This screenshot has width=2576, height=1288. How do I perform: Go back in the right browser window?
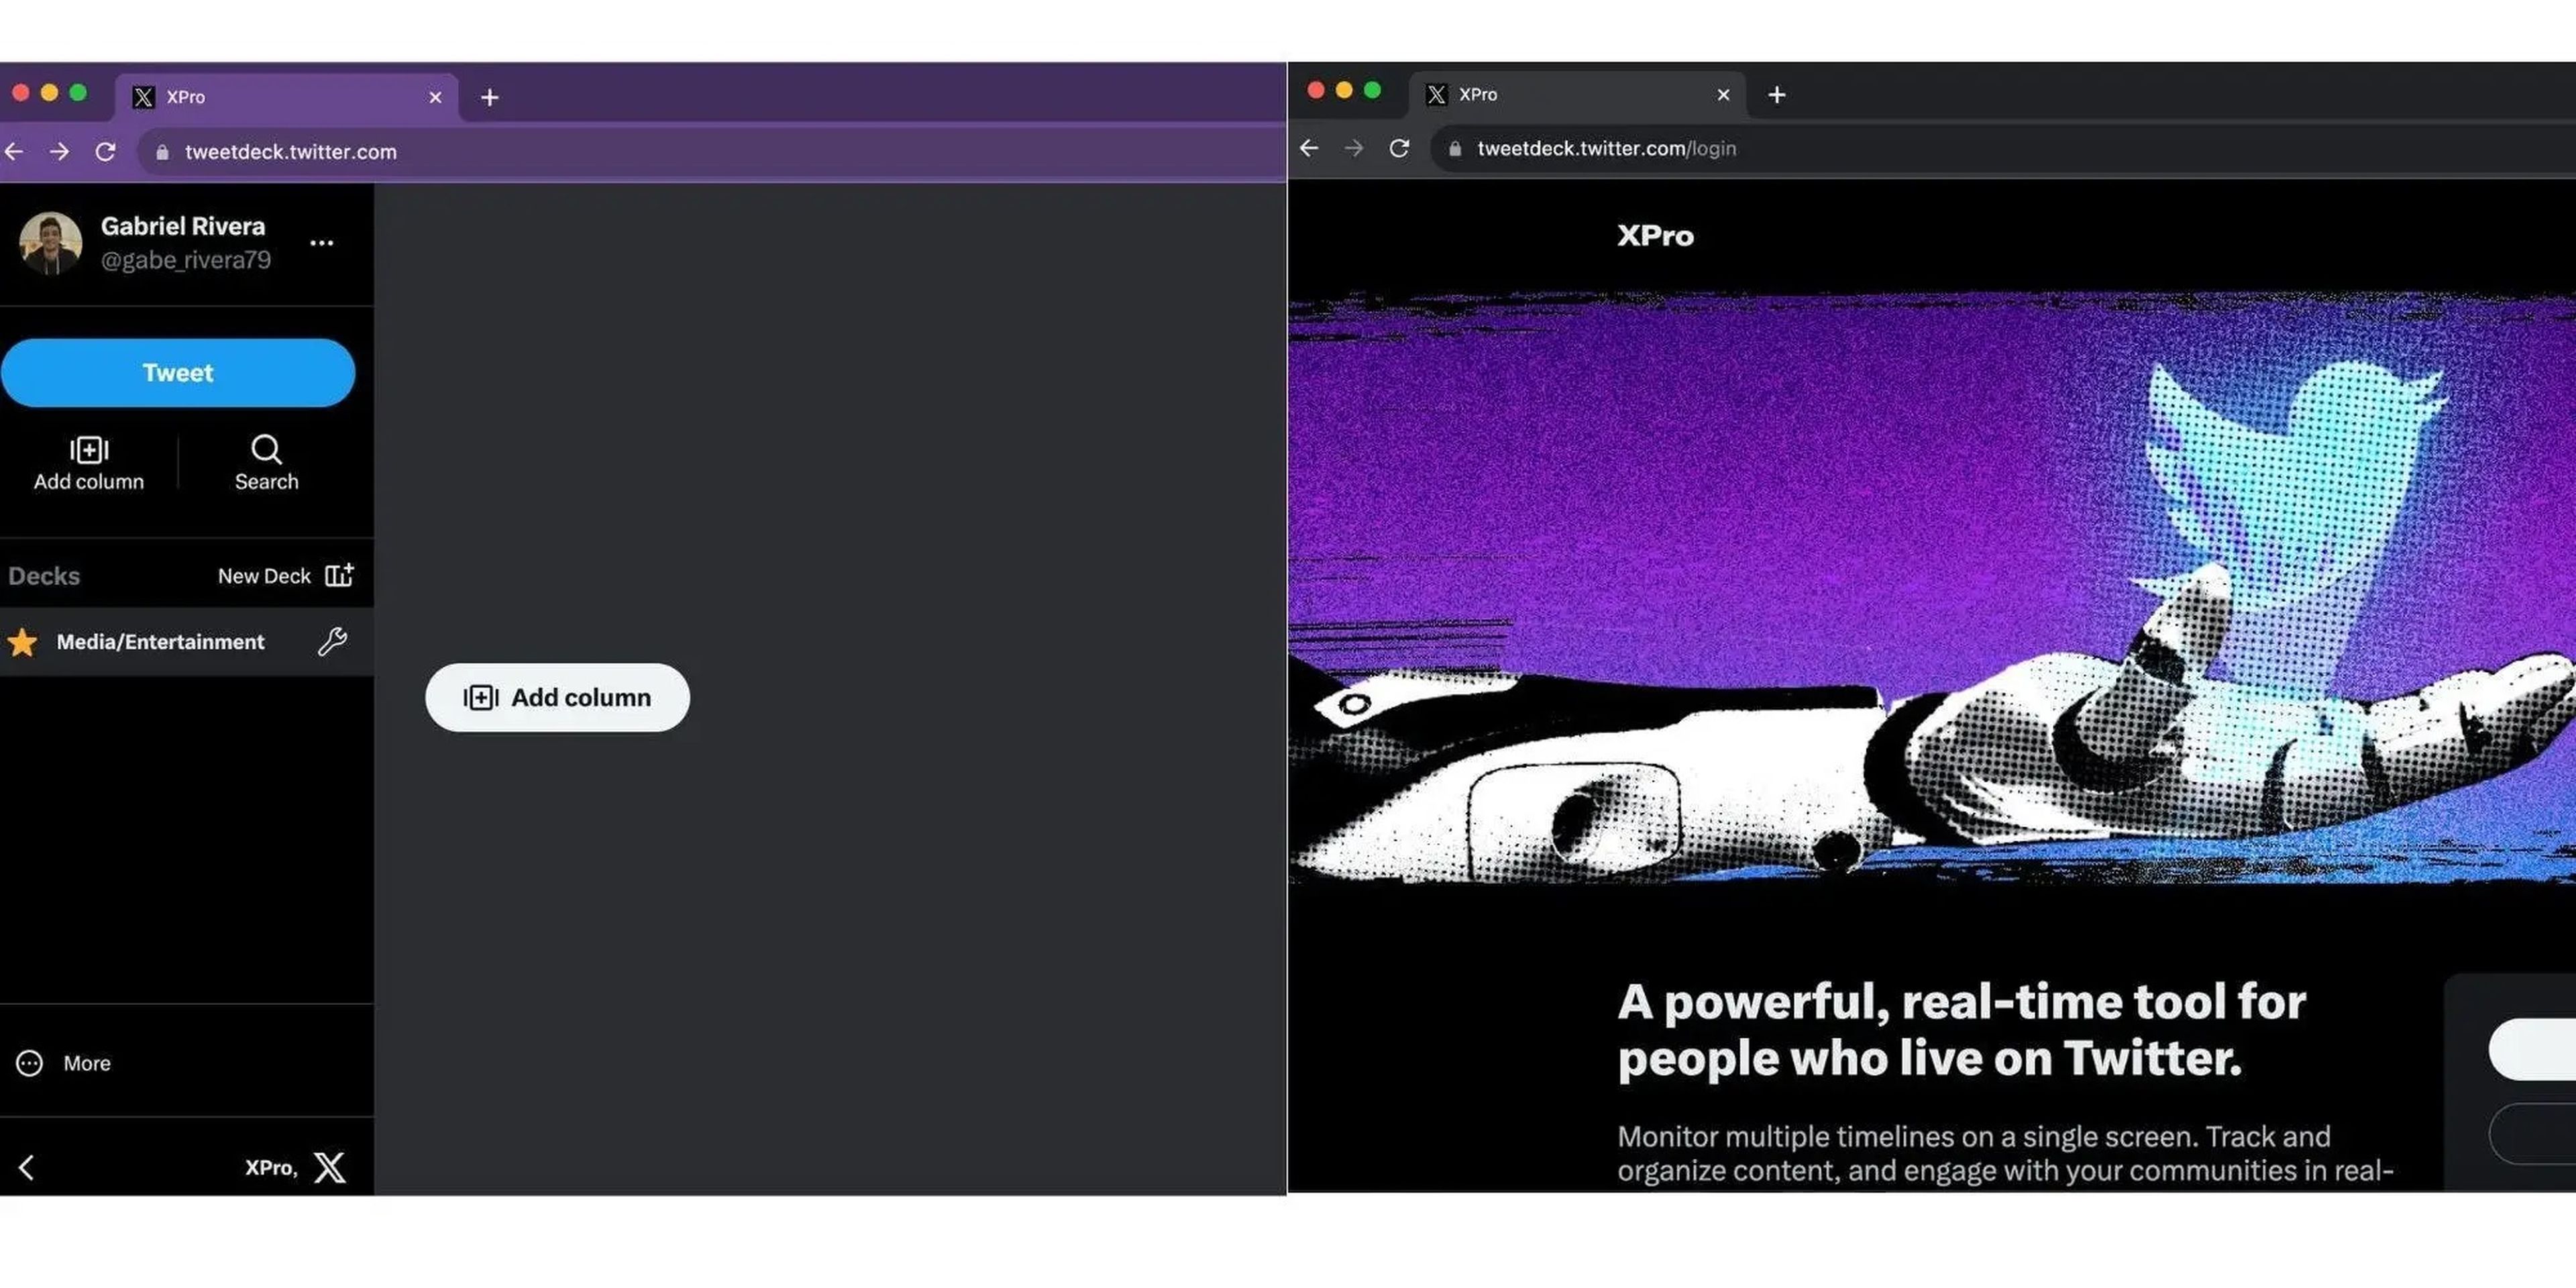point(1309,148)
